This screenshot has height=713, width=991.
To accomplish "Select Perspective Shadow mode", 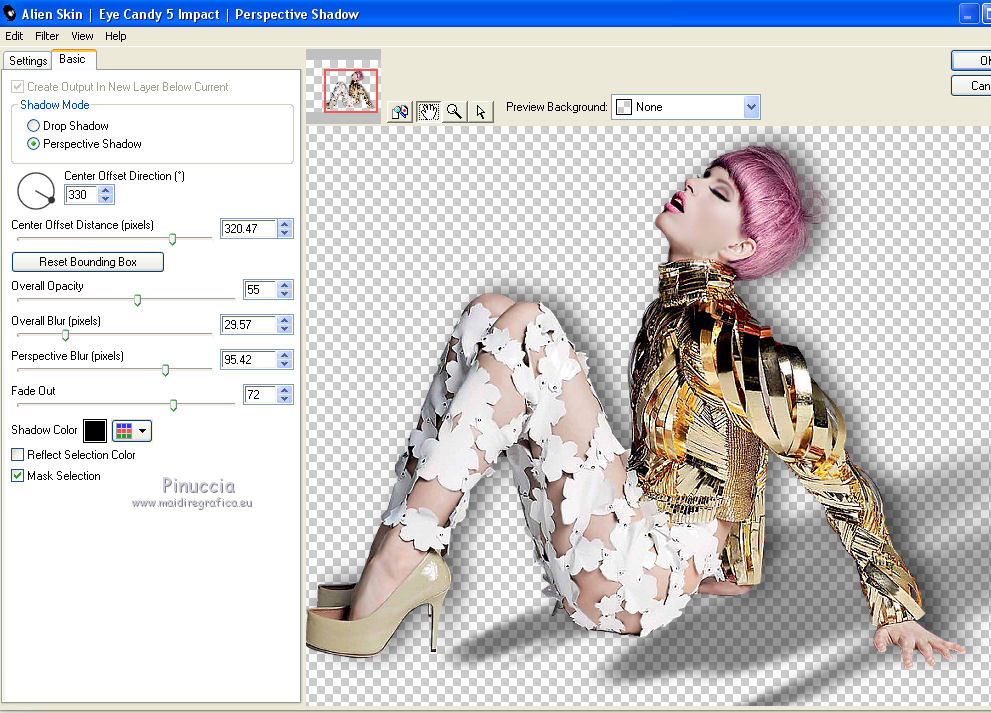I will (33, 143).
